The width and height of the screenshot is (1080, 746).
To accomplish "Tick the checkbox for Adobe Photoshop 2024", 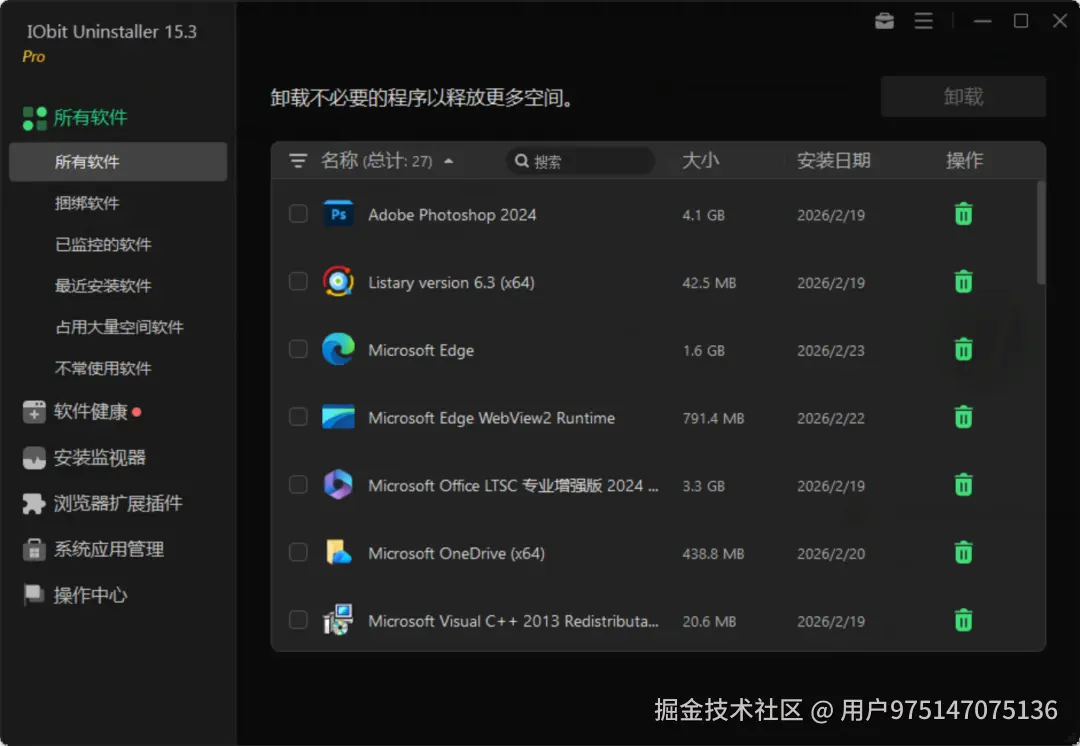I will [x=298, y=214].
